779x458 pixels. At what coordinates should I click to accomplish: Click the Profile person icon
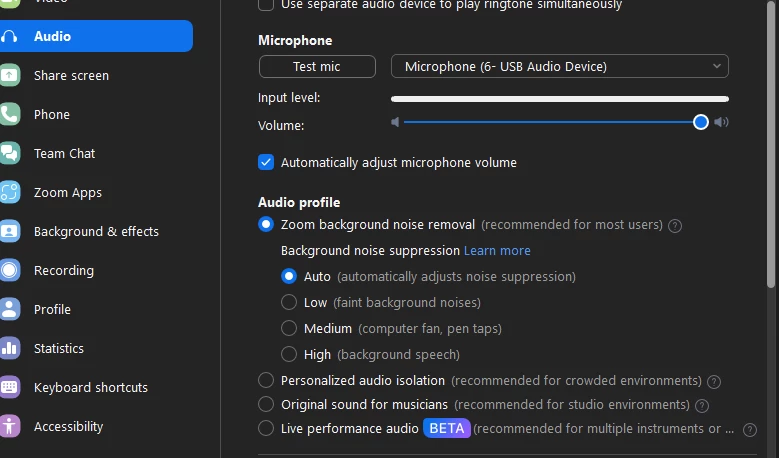pos(9,309)
